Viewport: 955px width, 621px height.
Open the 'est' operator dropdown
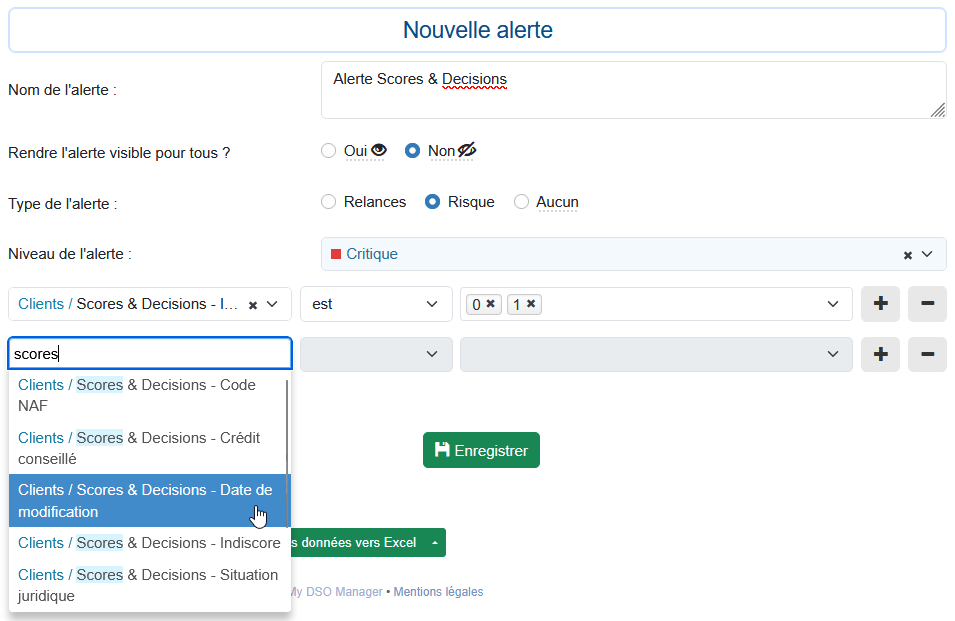tap(376, 304)
